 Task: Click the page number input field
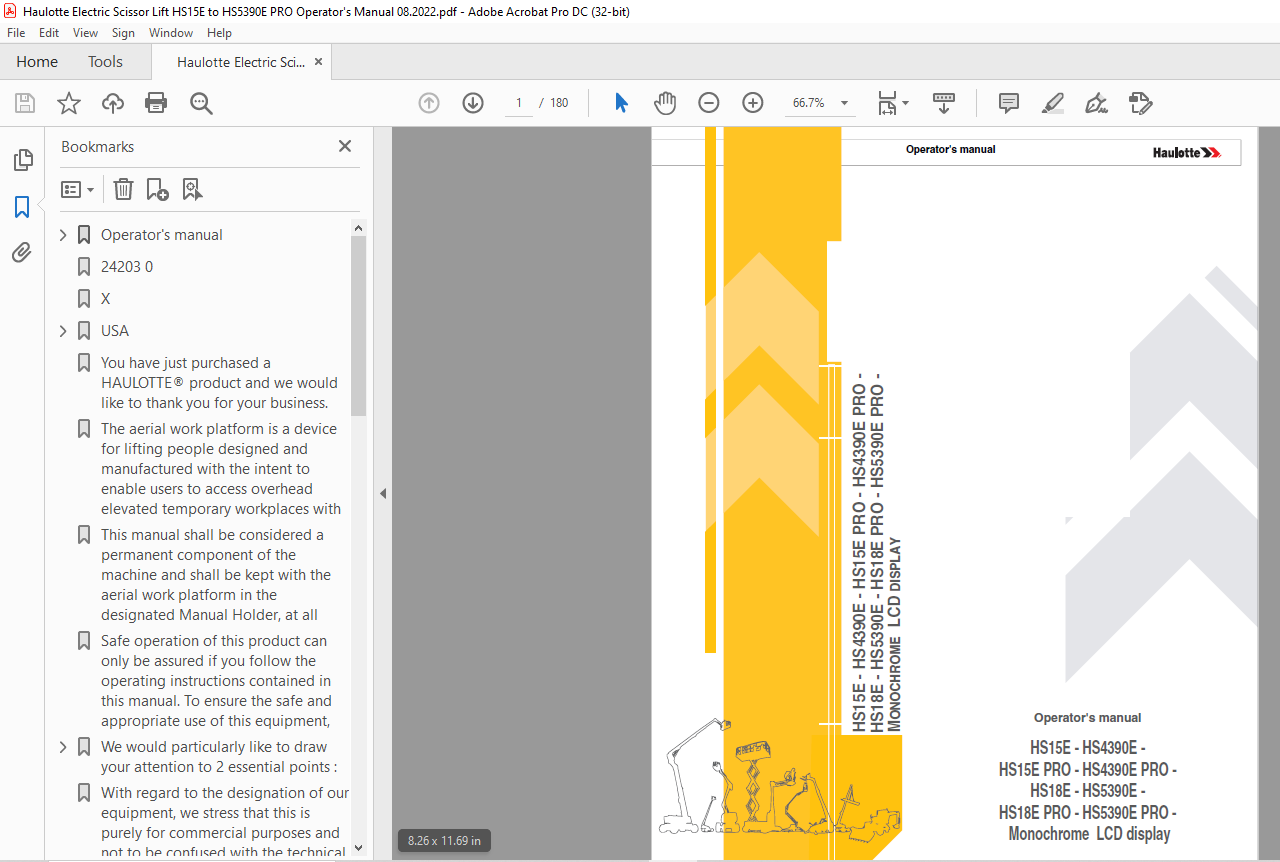519,103
